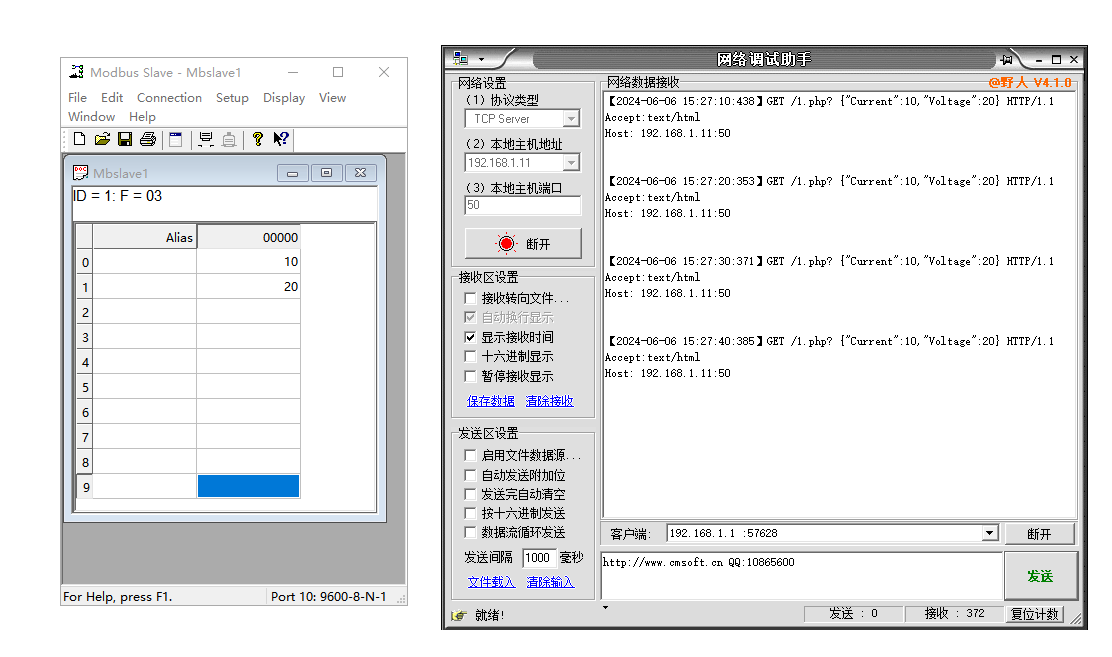This screenshot has width=1112, height=657.
Task: Click the 文件载入 link
Action: pyautogui.click(x=491, y=582)
